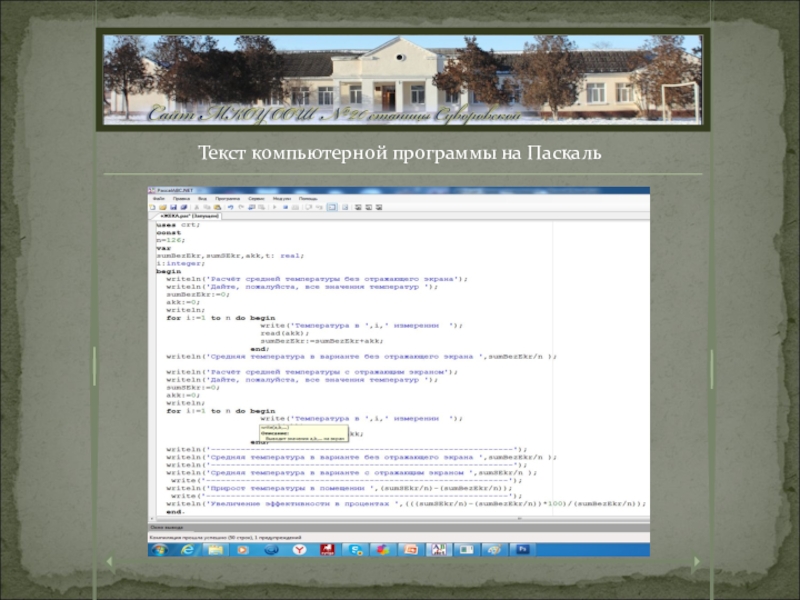Click the Окно вывода panel header
The image size is (800, 600).
point(165,527)
